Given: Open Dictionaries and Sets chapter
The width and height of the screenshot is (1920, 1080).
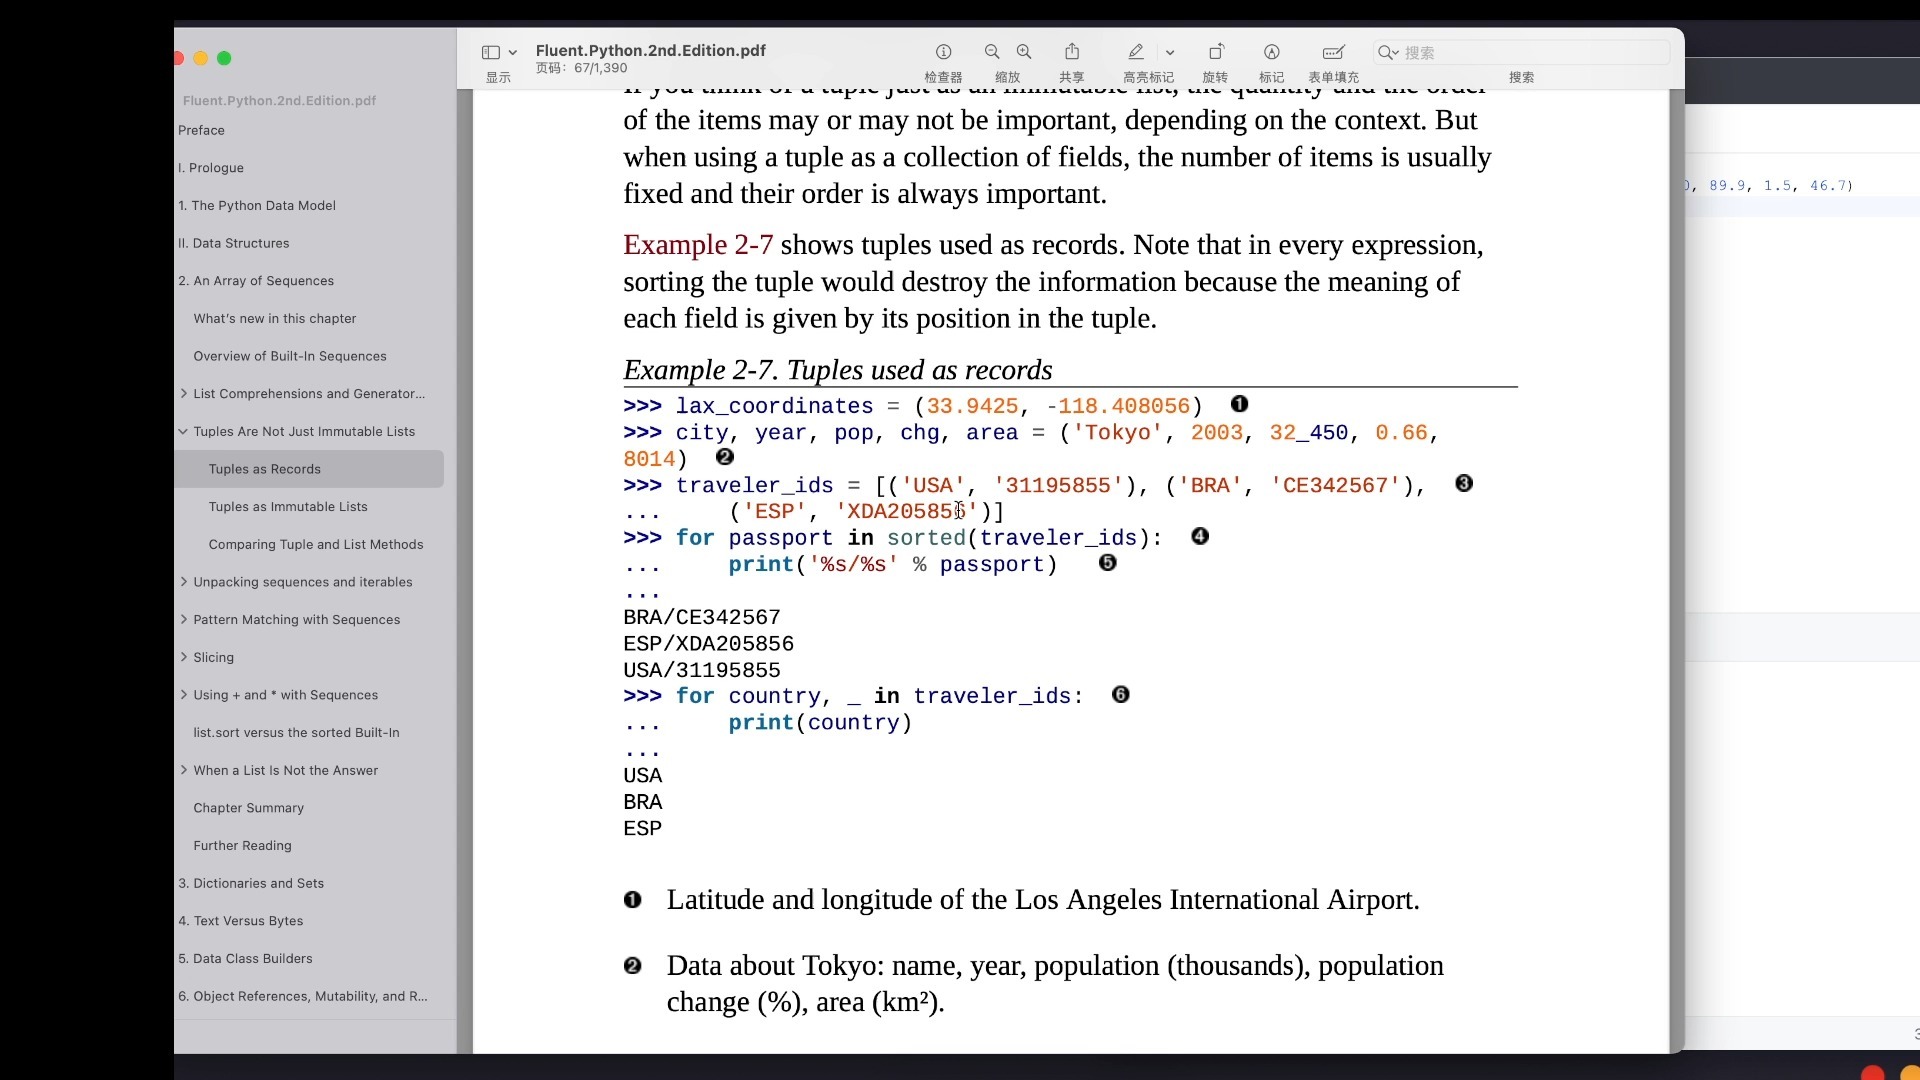Looking at the screenshot, I should pos(251,883).
